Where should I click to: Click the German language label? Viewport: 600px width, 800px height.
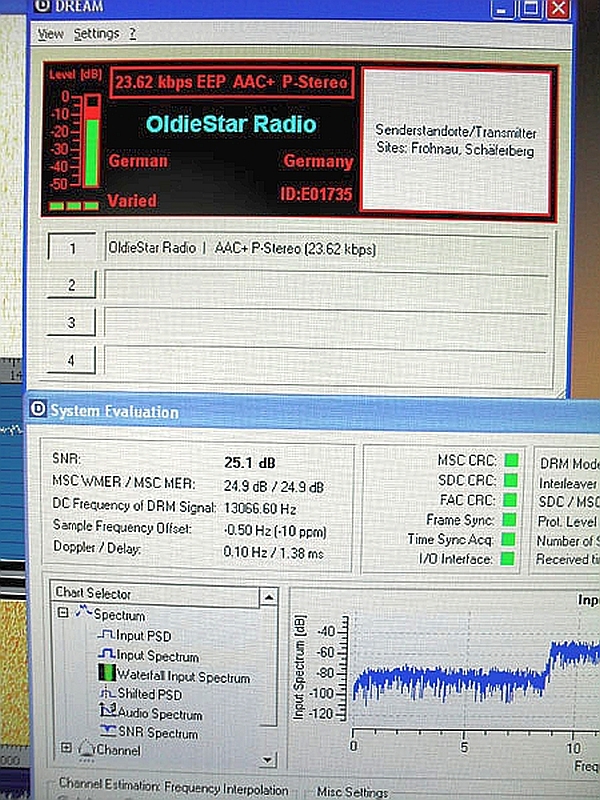[138, 161]
